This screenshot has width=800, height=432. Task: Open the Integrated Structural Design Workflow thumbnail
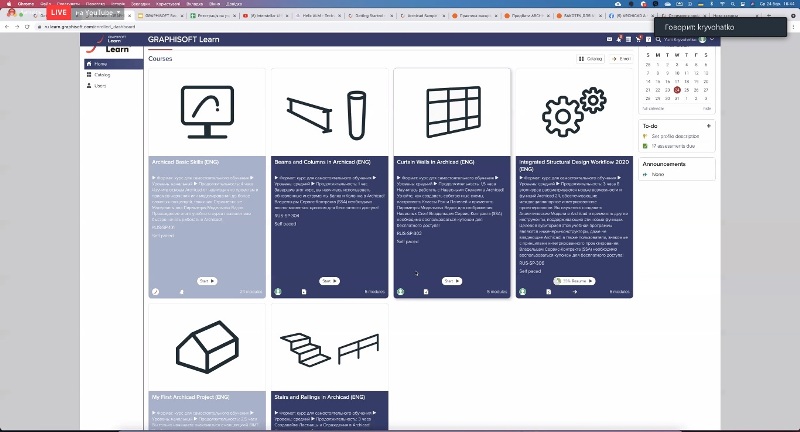pos(574,112)
